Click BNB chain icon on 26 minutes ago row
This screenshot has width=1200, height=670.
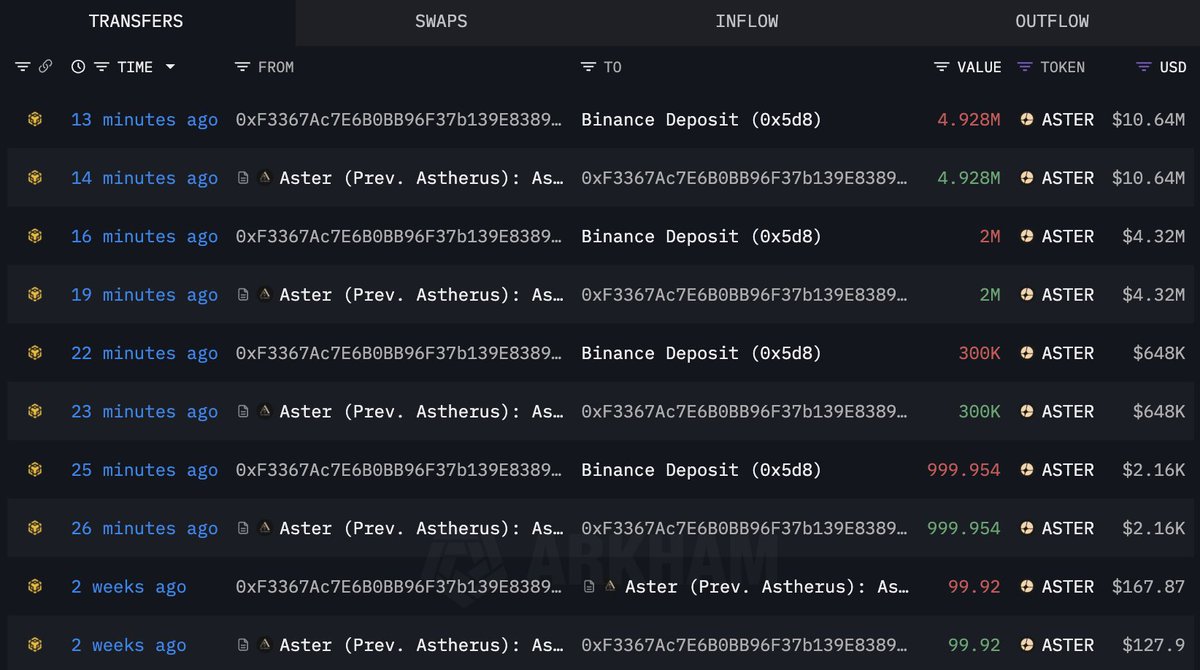click(35, 528)
